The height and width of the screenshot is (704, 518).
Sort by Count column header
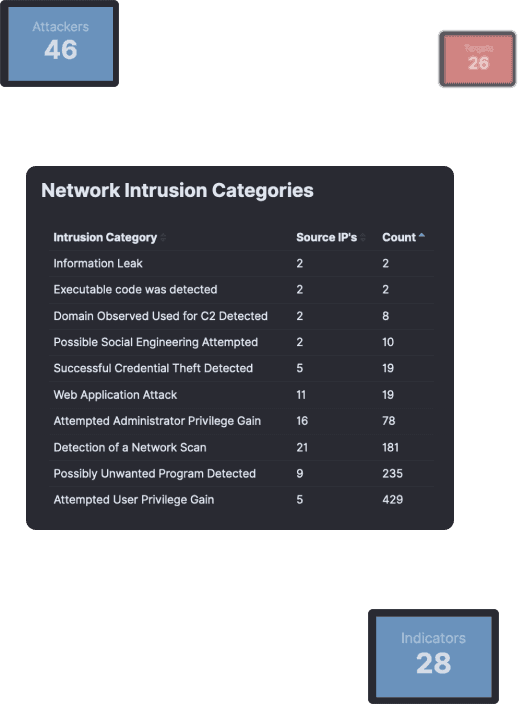coord(399,238)
